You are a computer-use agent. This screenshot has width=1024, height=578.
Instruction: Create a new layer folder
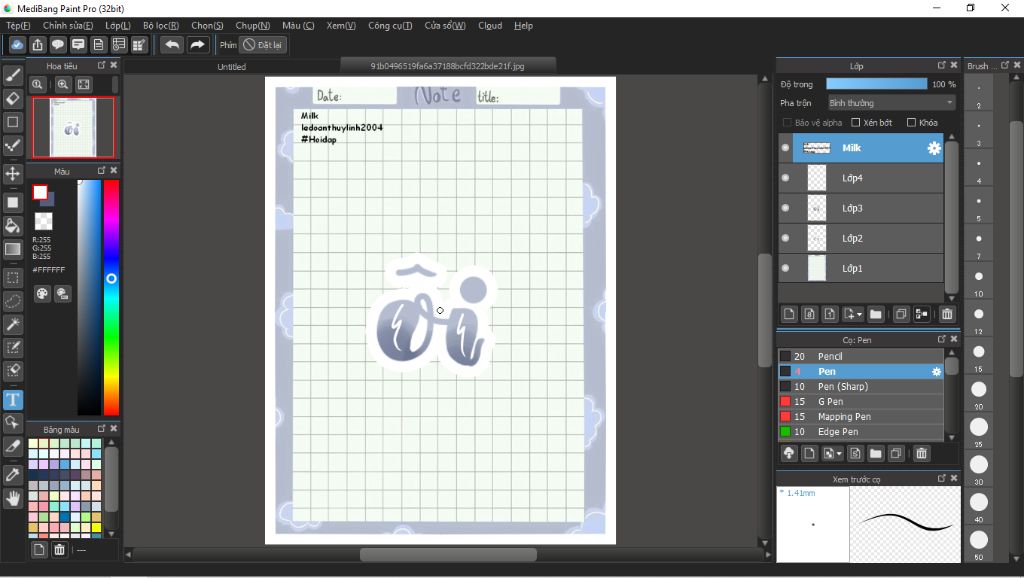pos(876,314)
